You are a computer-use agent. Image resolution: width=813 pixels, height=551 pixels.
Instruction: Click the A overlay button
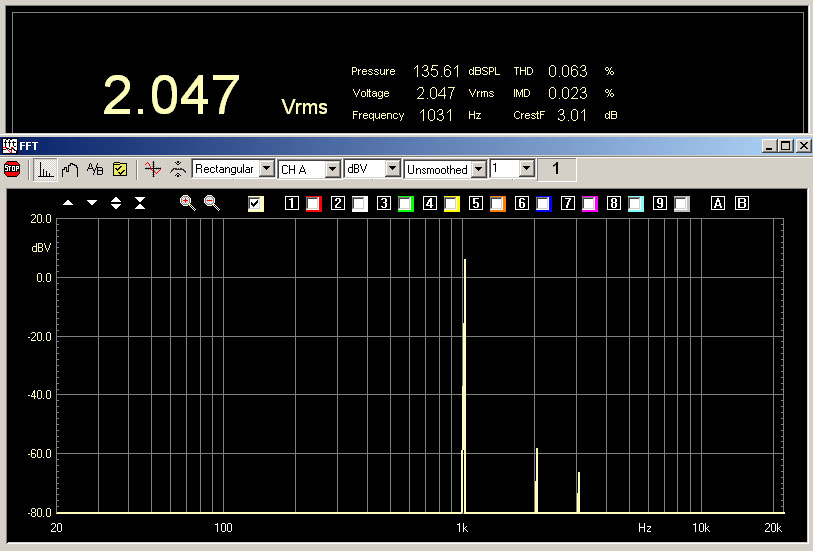tap(717, 204)
